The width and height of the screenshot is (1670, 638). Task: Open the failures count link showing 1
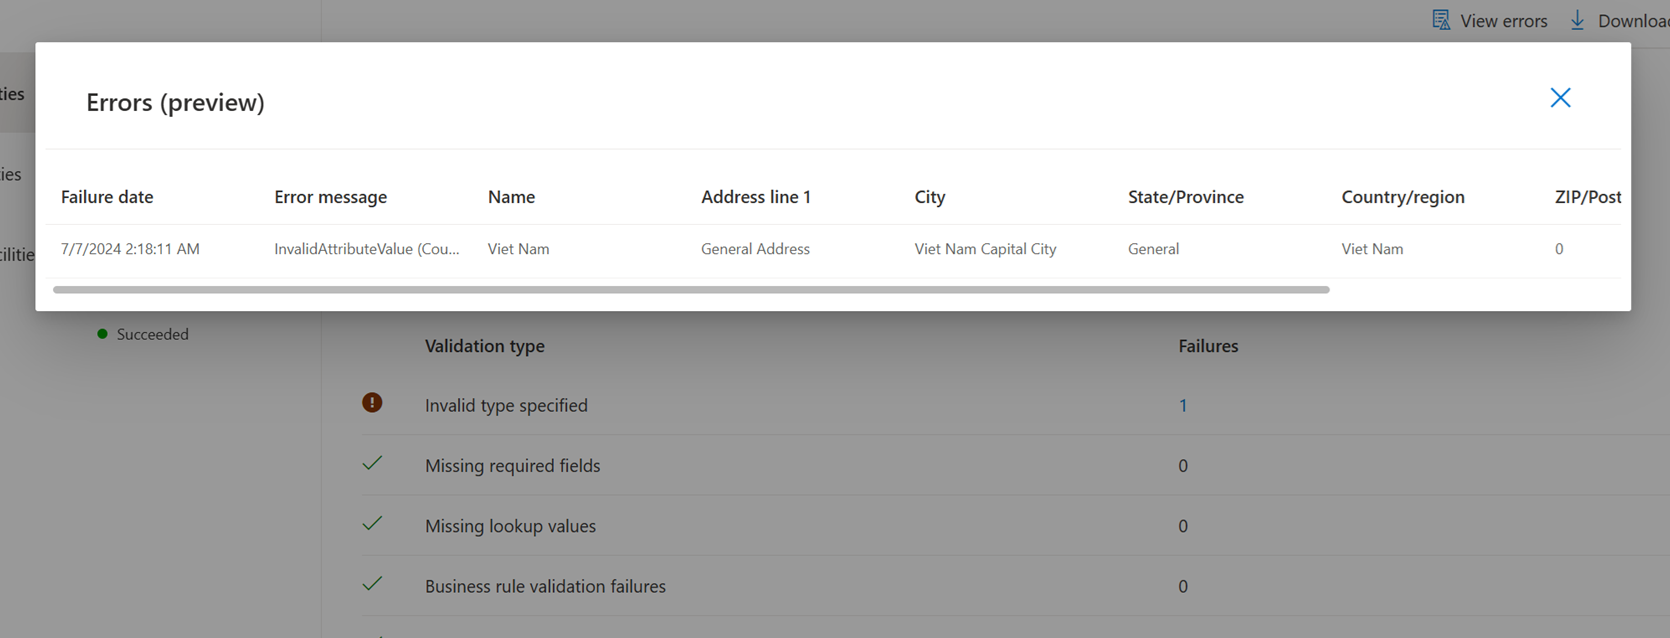pos(1183,406)
